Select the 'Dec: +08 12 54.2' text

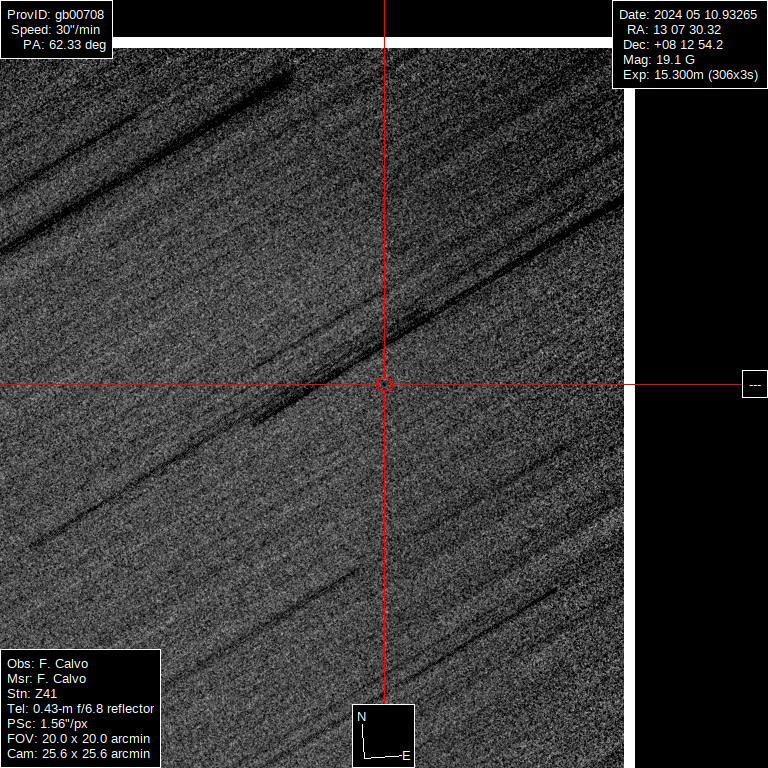(x=673, y=45)
